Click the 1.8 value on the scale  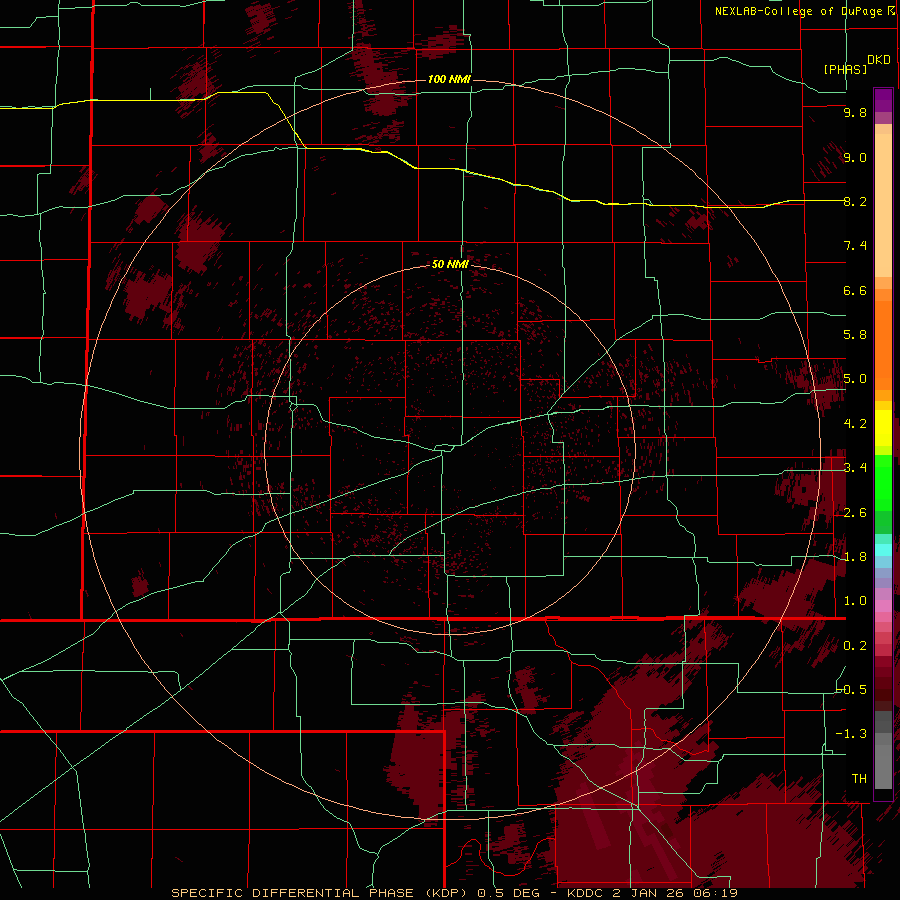click(855, 557)
